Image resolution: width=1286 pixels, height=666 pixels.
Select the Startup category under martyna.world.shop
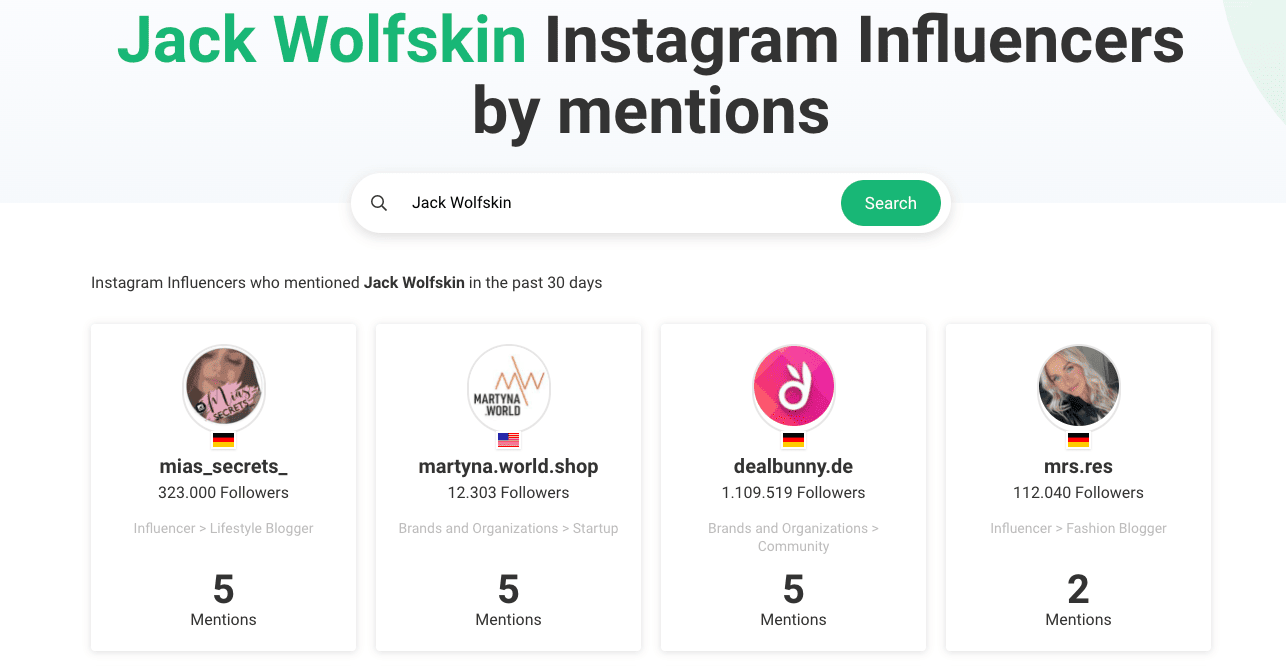tap(508, 528)
